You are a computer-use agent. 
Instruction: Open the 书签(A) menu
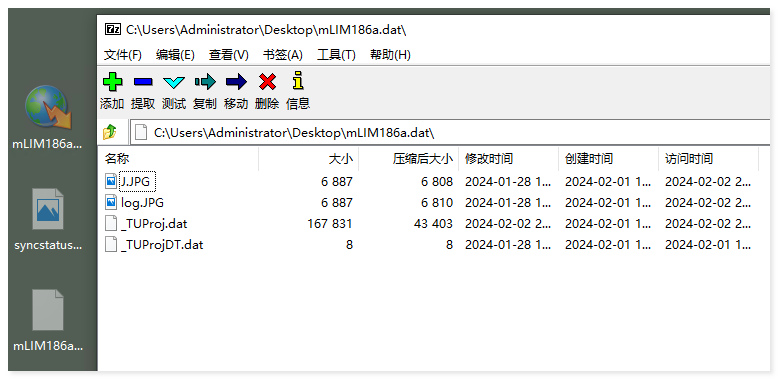pyautogui.click(x=283, y=55)
